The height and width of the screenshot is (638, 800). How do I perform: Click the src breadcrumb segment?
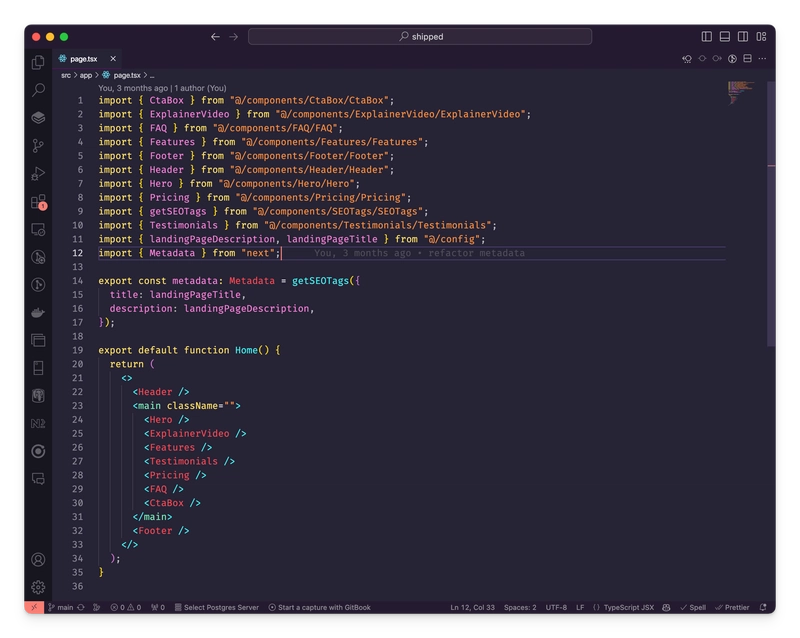(x=66, y=75)
